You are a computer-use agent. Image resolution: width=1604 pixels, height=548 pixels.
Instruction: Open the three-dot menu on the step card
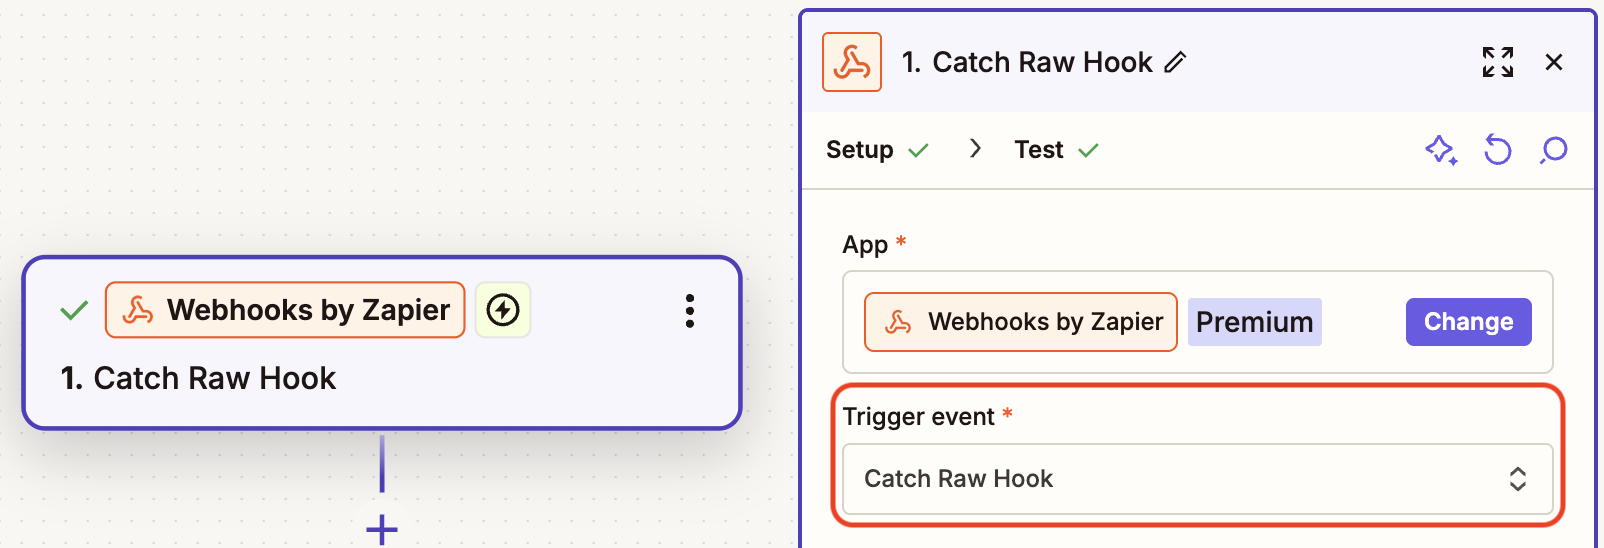690,311
